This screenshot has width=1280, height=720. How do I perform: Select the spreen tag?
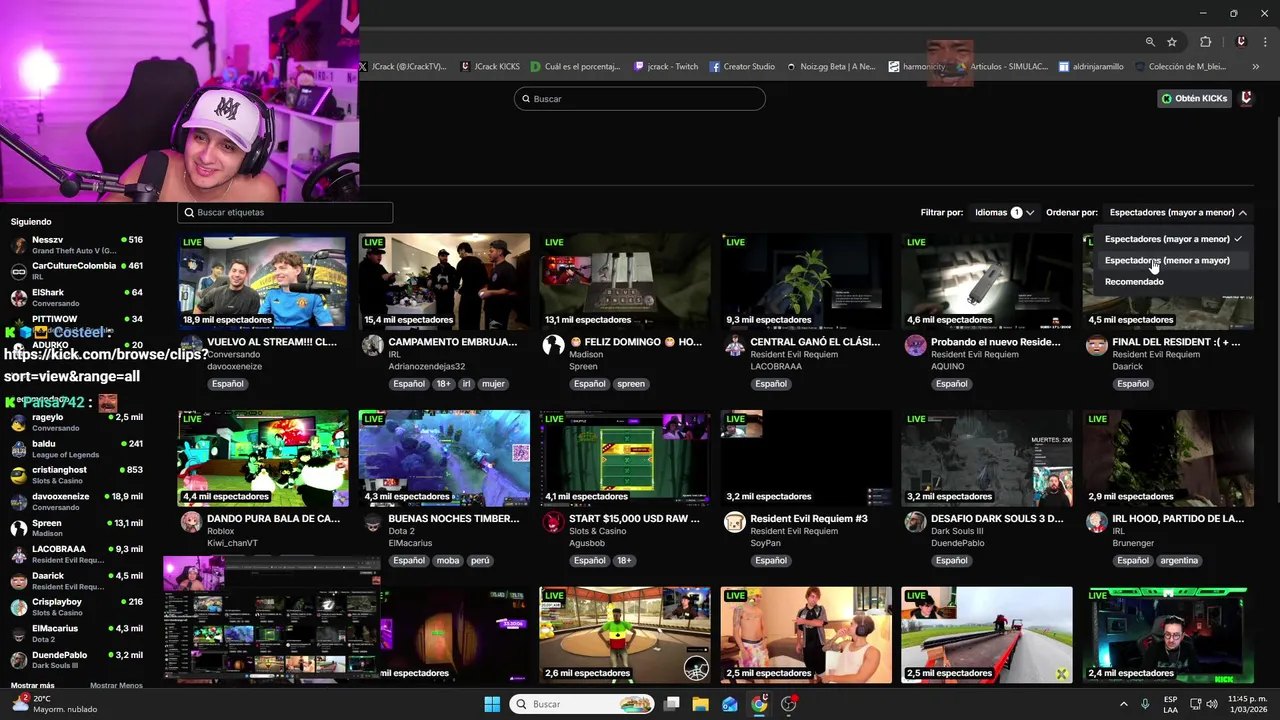click(630, 384)
